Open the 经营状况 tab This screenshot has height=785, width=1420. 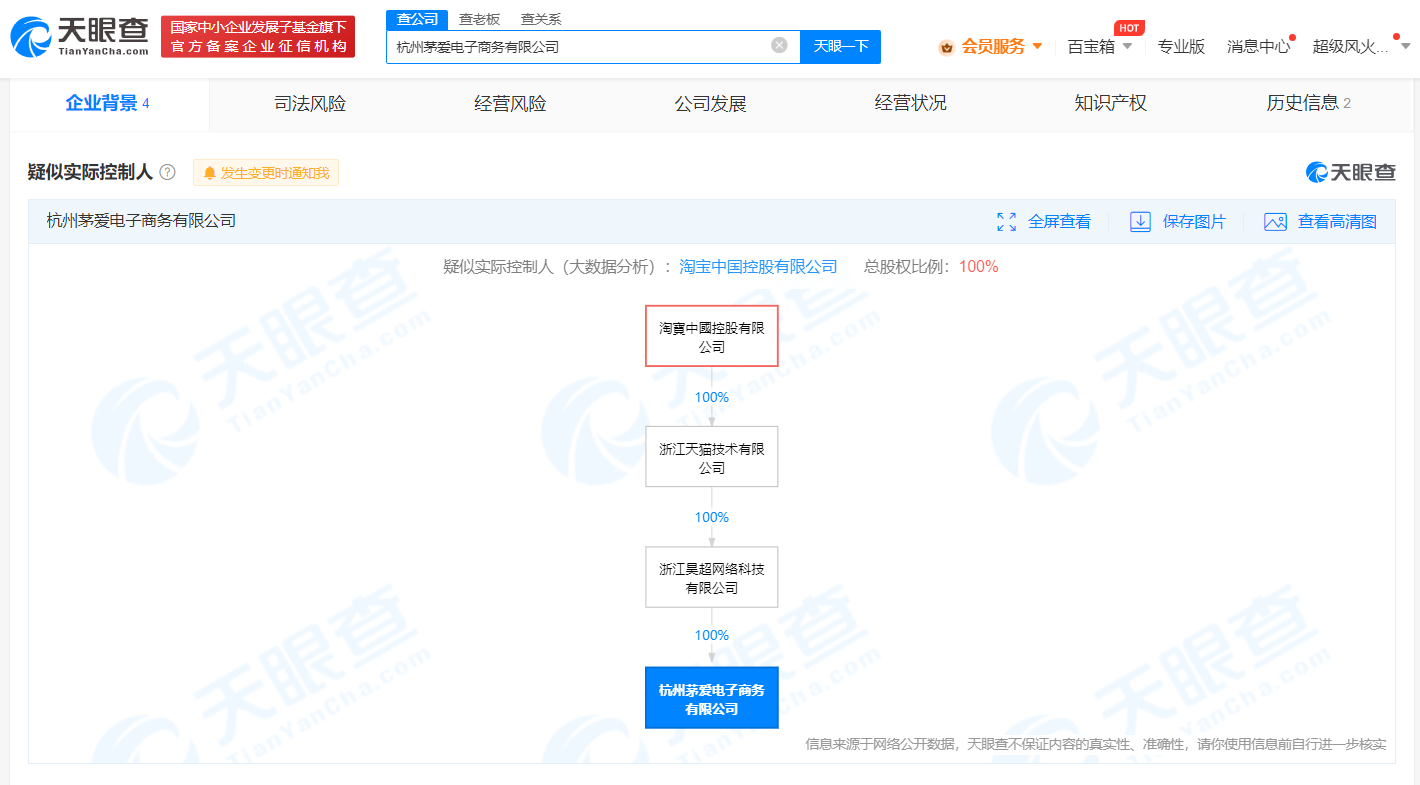(910, 103)
